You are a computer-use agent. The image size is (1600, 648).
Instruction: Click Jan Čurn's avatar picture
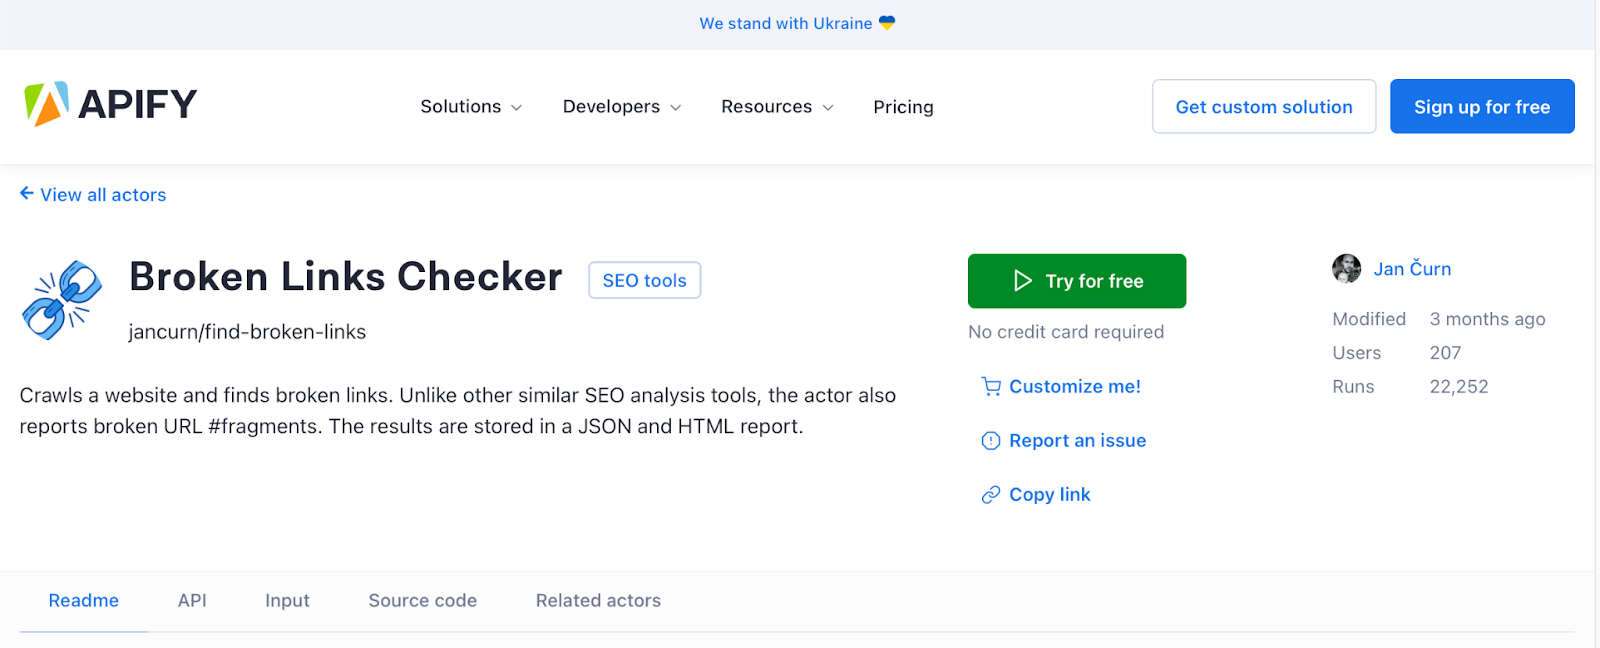click(x=1347, y=269)
